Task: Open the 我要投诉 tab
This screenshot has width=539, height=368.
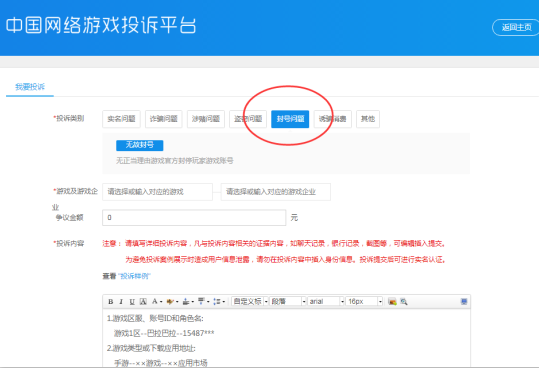Action: coord(30,87)
